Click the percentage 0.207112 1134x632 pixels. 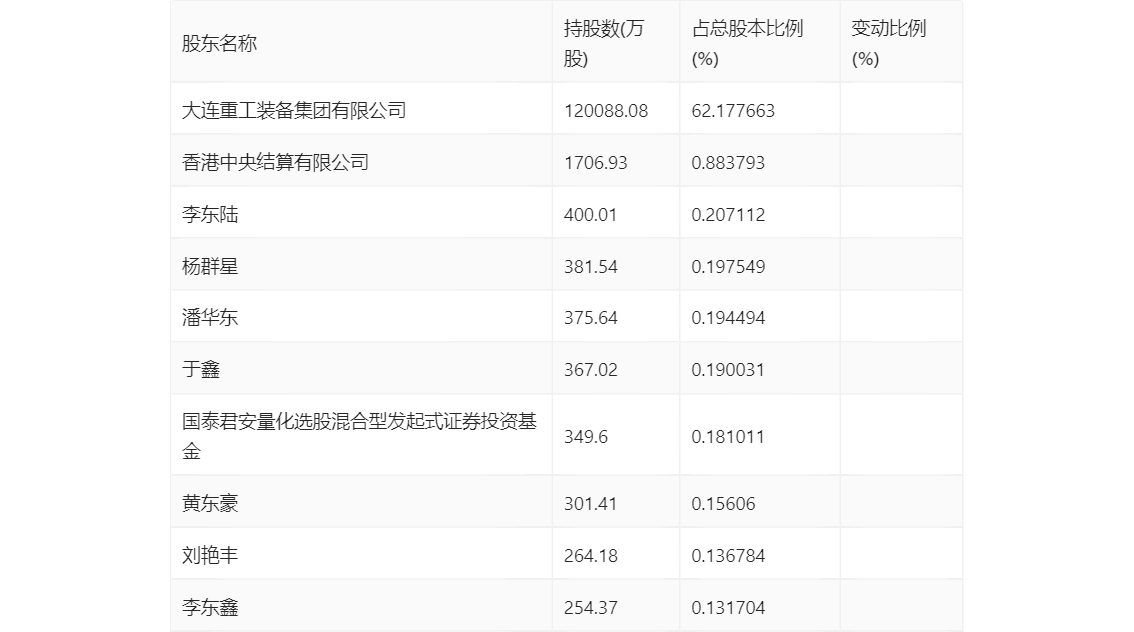click(728, 215)
